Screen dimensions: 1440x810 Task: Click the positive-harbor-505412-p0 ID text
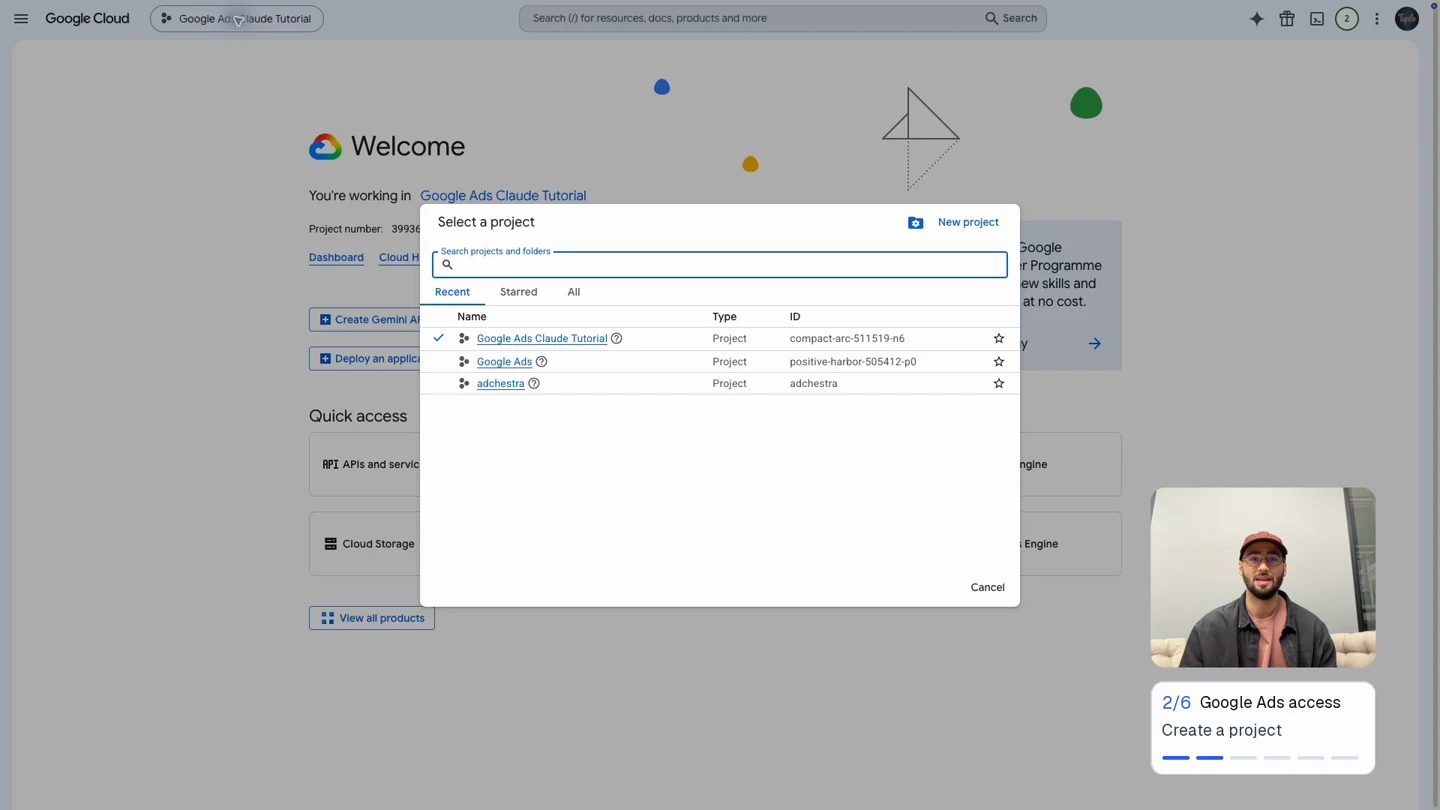(853, 361)
